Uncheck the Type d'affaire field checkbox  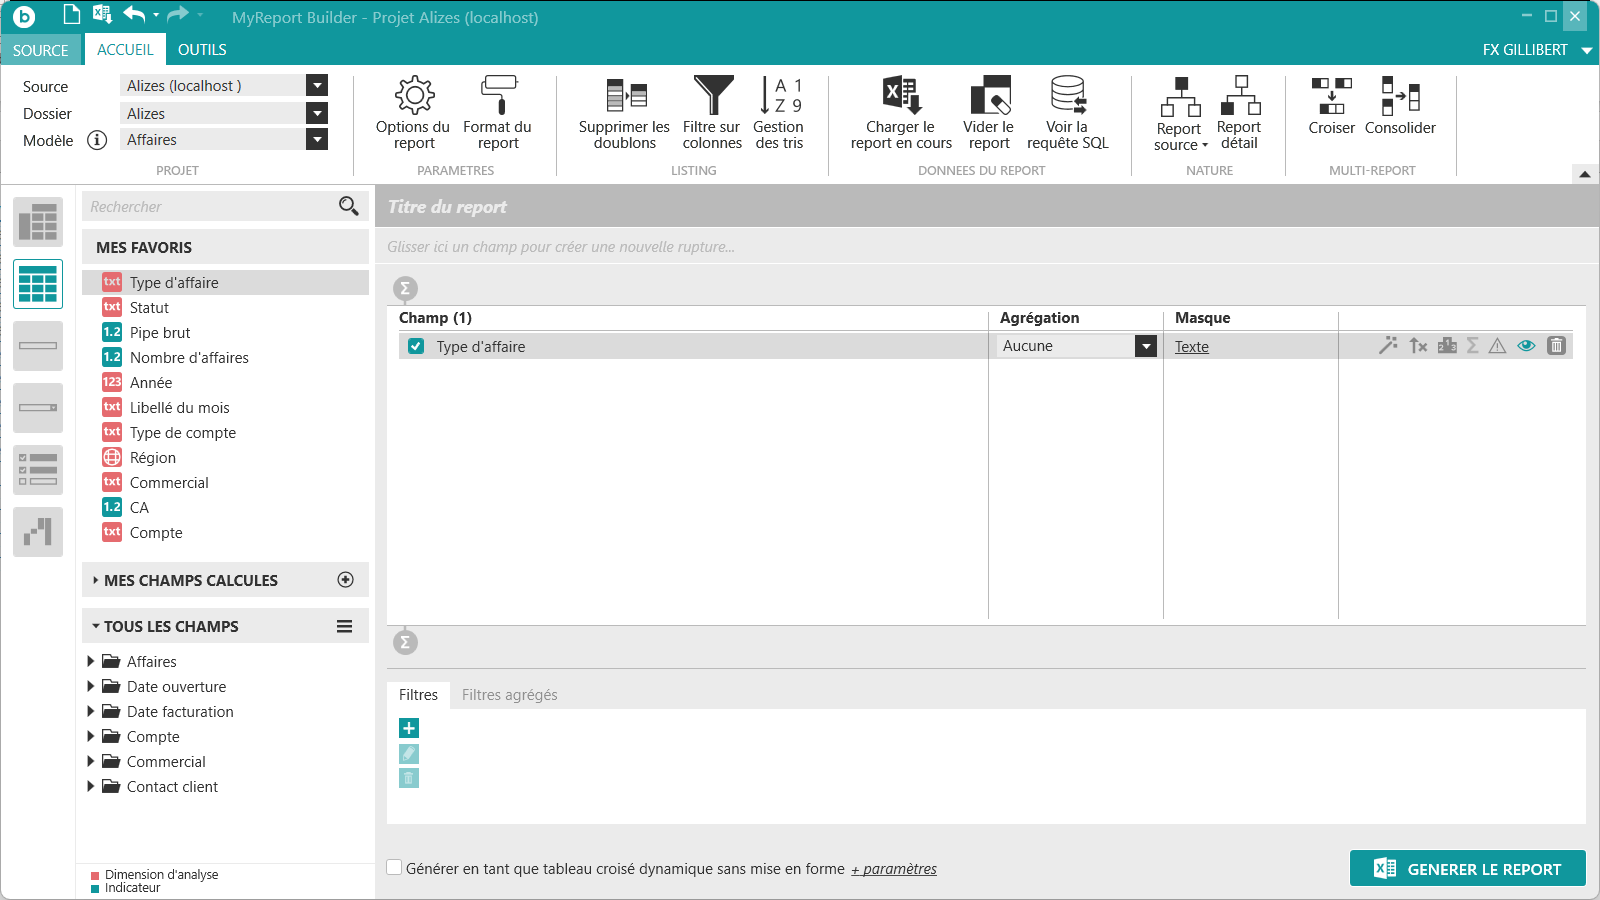[416, 347]
